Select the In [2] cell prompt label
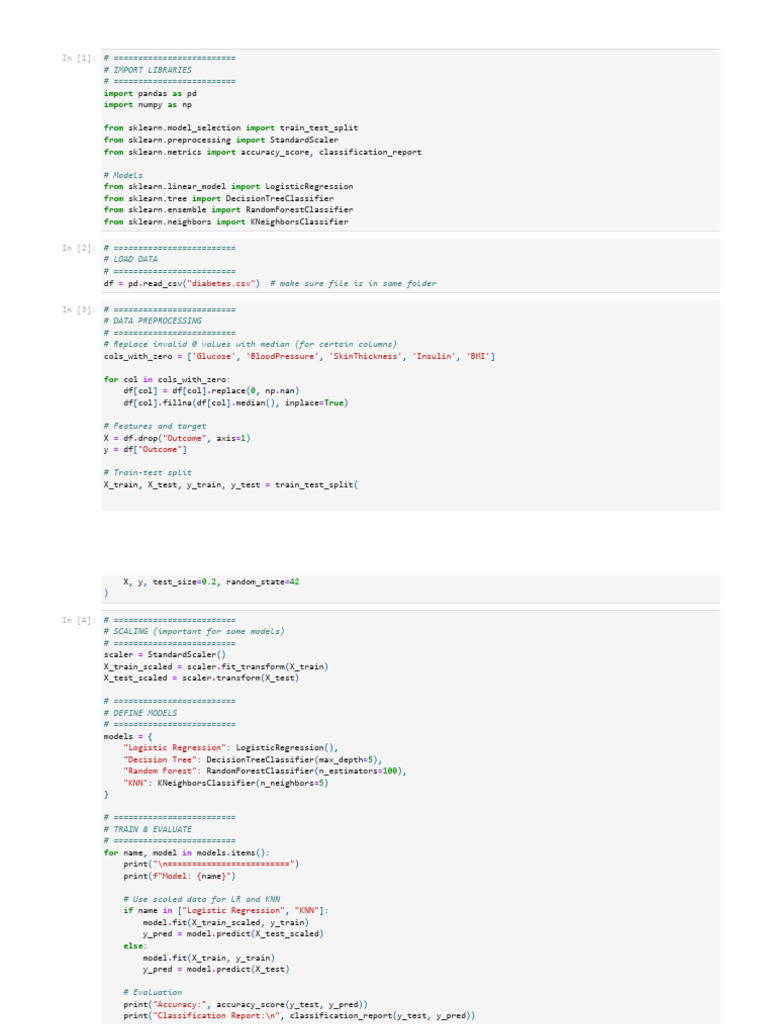This screenshot has width=768, height=1024. (78, 248)
